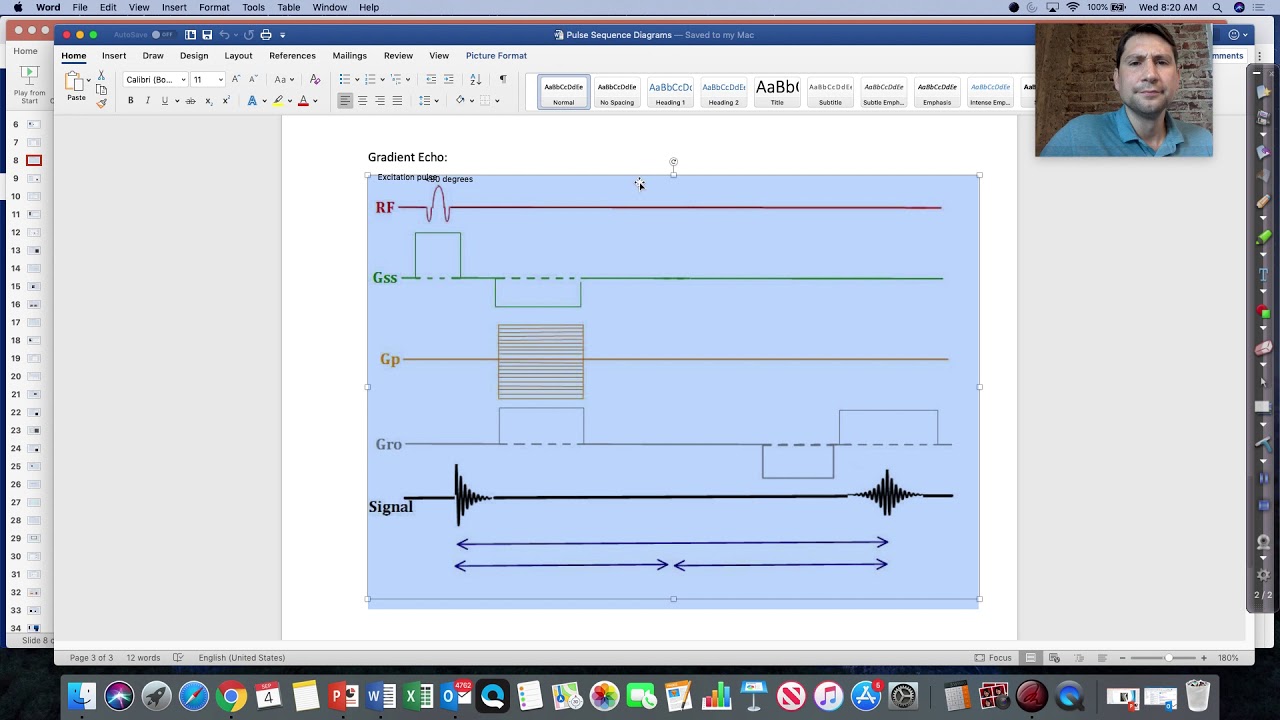Click the Clear Formatting icon
This screenshot has height=720, width=1280.
315,79
